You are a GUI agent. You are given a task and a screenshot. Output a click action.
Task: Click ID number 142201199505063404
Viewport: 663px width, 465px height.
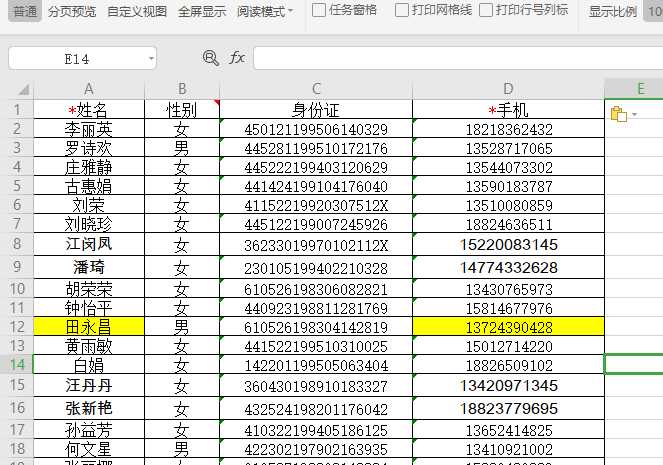pyautogui.click(x=316, y=364)
